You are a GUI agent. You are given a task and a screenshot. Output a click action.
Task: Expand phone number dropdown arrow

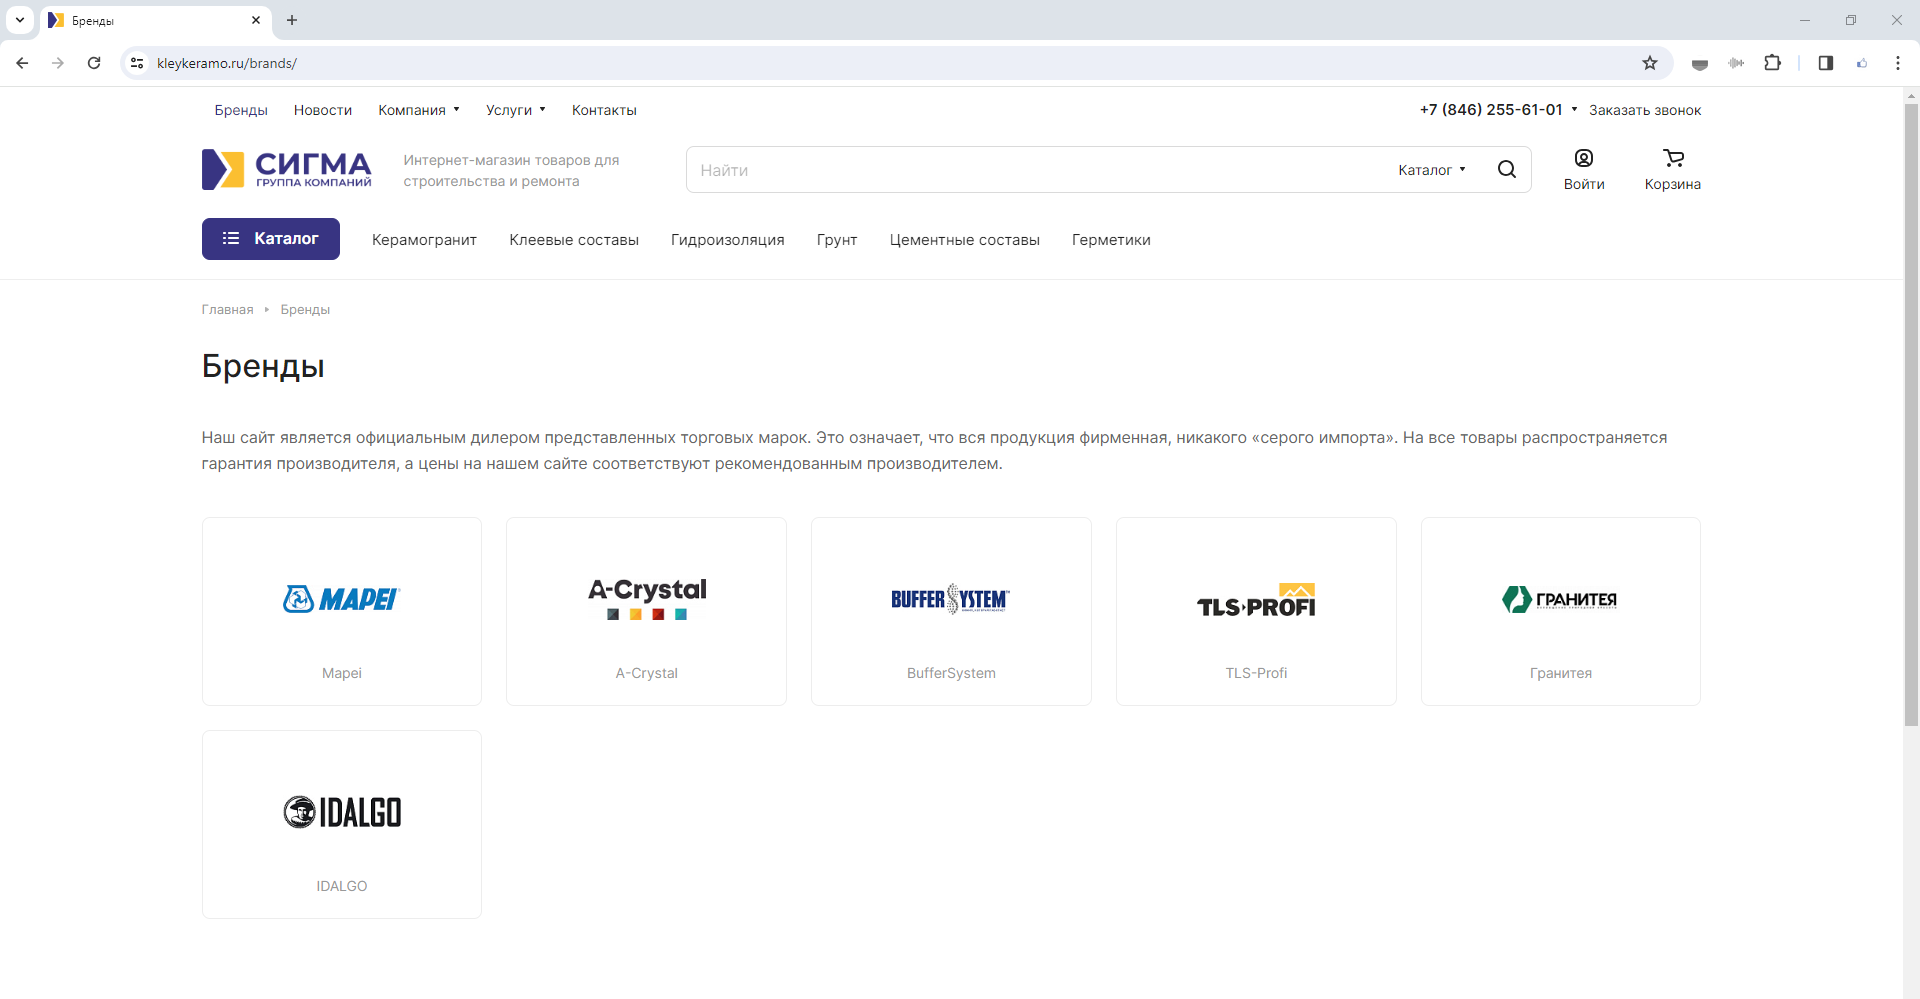pyautogui.click(x=1574, y=109)
